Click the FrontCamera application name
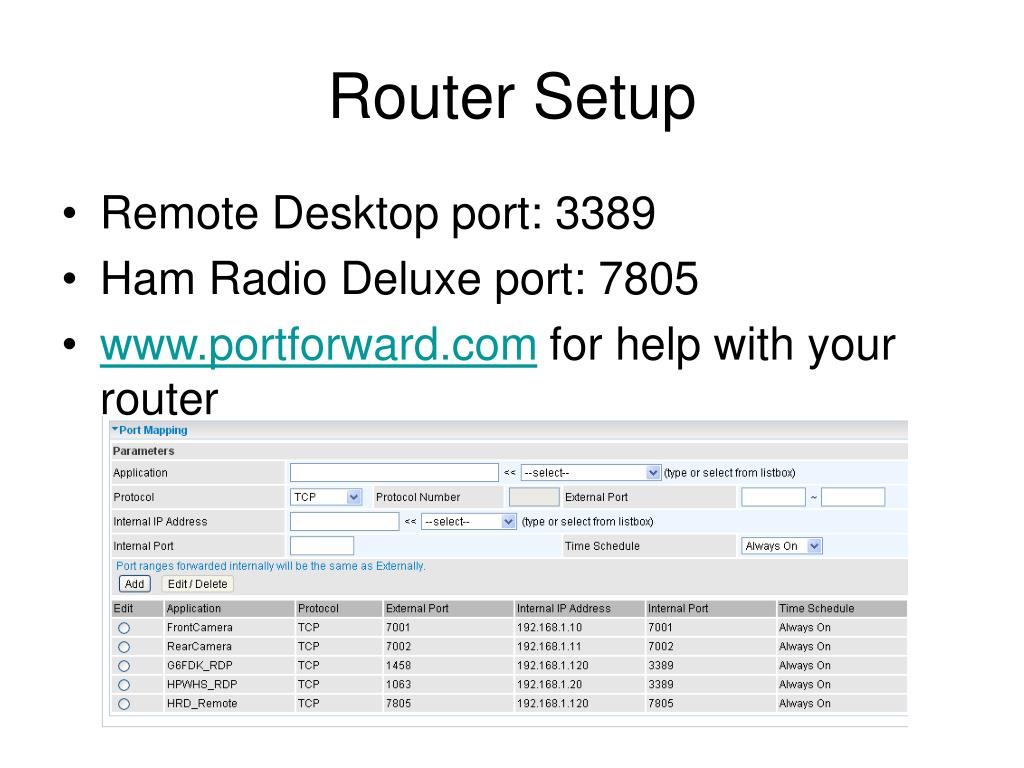The image size is (1024, 768). pyautogui.click(x=199, y=628)
